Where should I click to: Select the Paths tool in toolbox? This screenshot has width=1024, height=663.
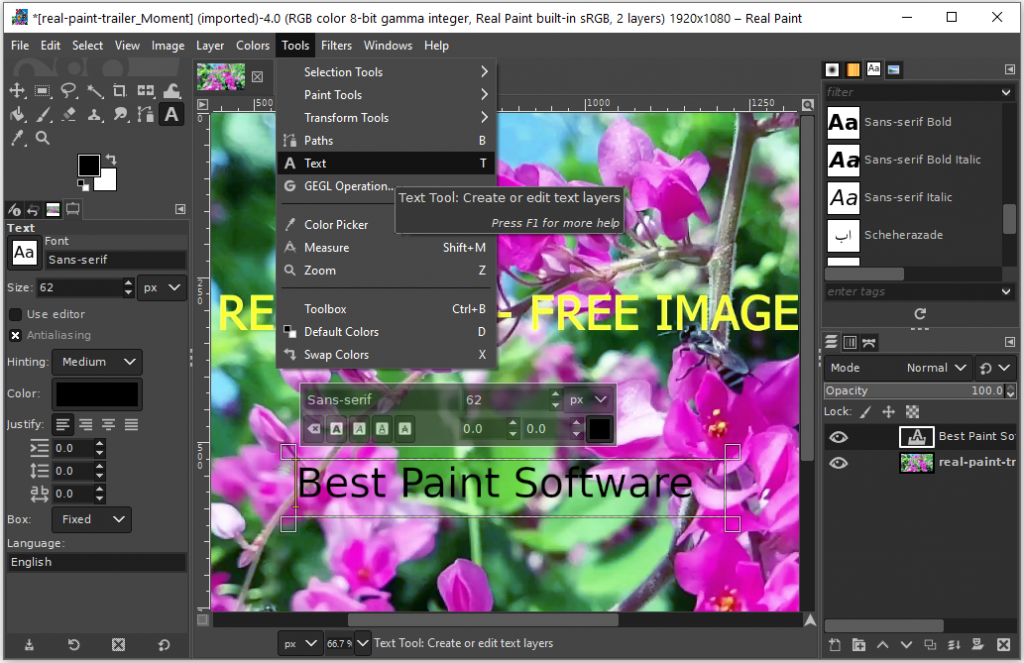[146, 114]
